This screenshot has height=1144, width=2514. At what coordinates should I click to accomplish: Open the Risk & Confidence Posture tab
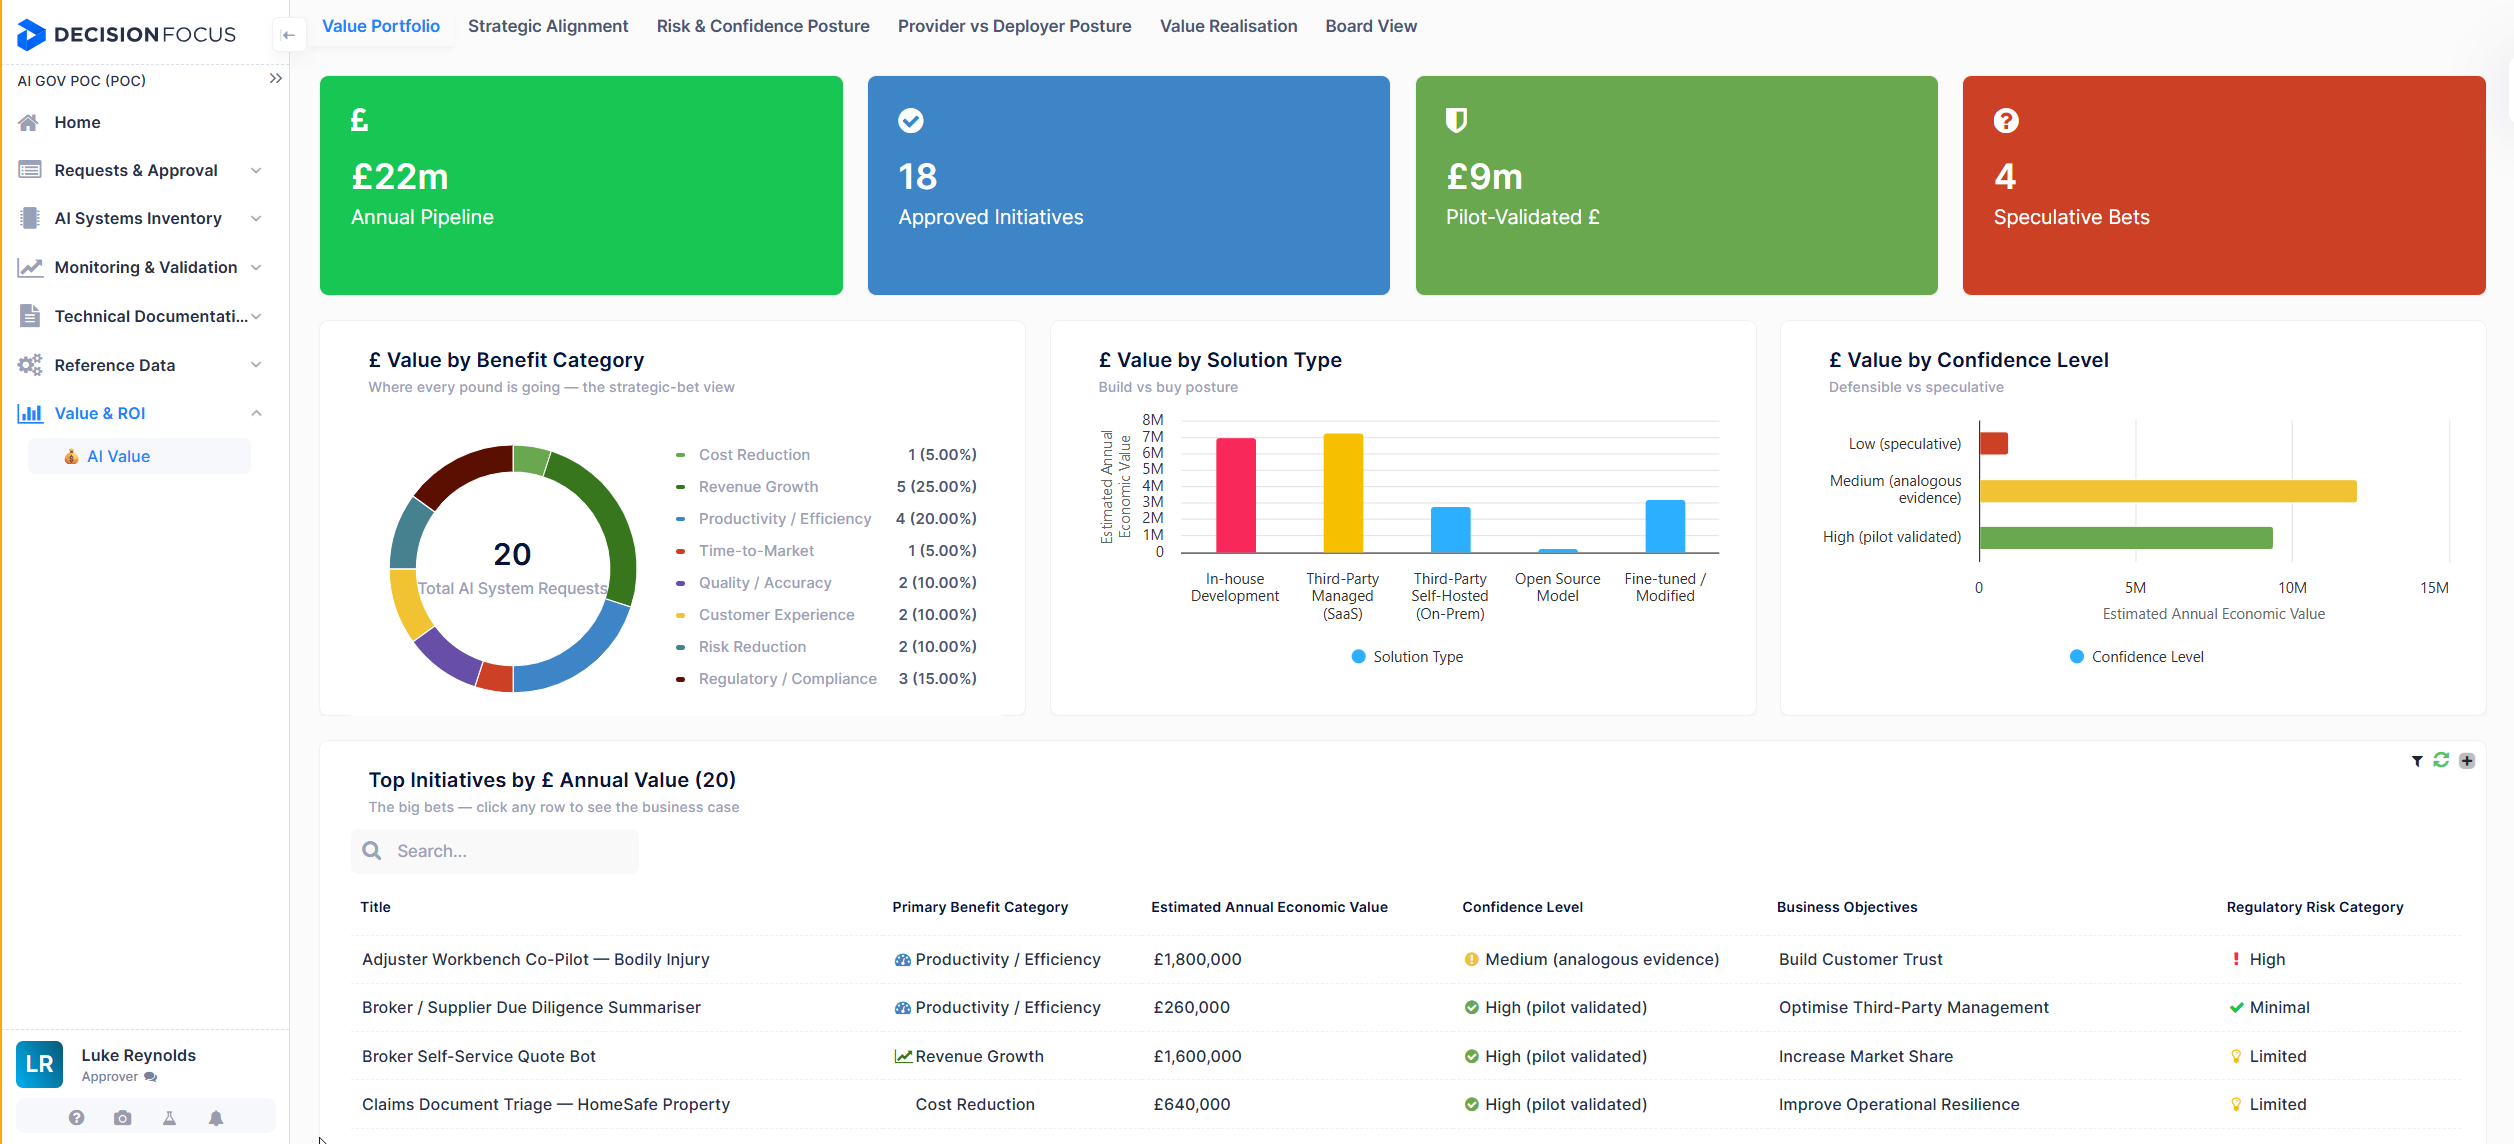pyautogui.click(x=763, y=26)
